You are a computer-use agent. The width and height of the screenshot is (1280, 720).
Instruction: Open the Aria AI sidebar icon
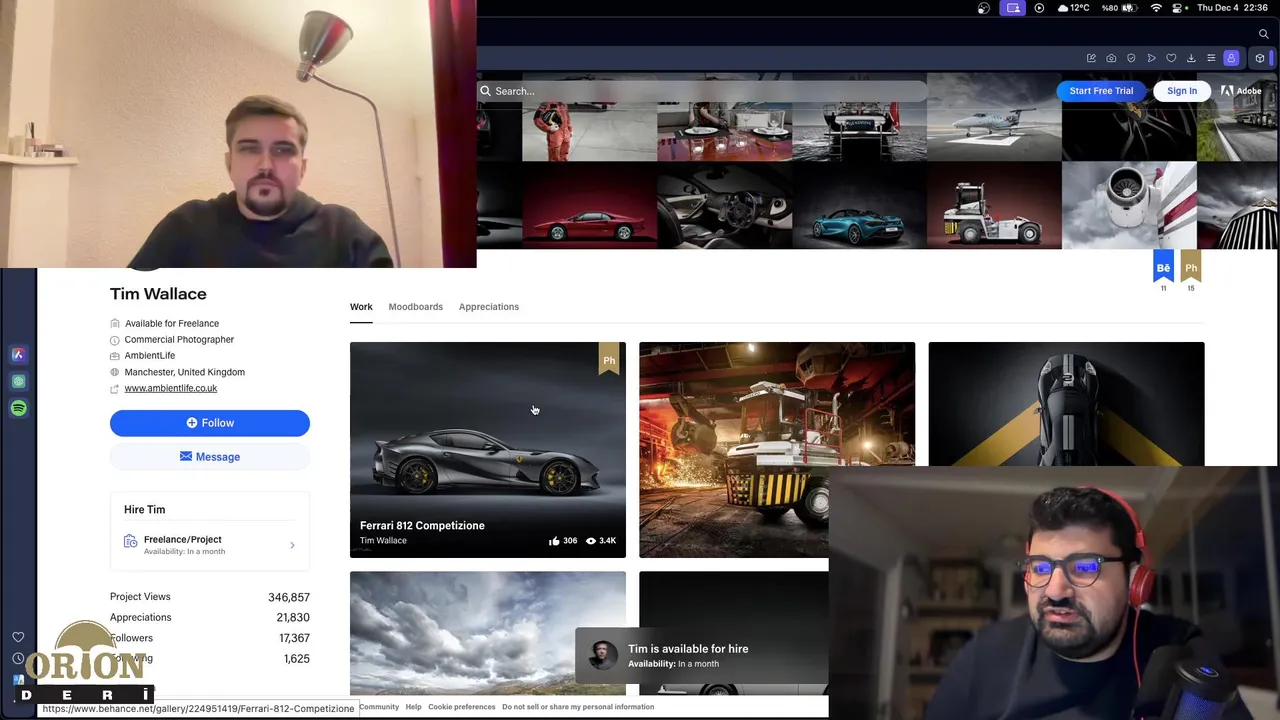point(18,354)
